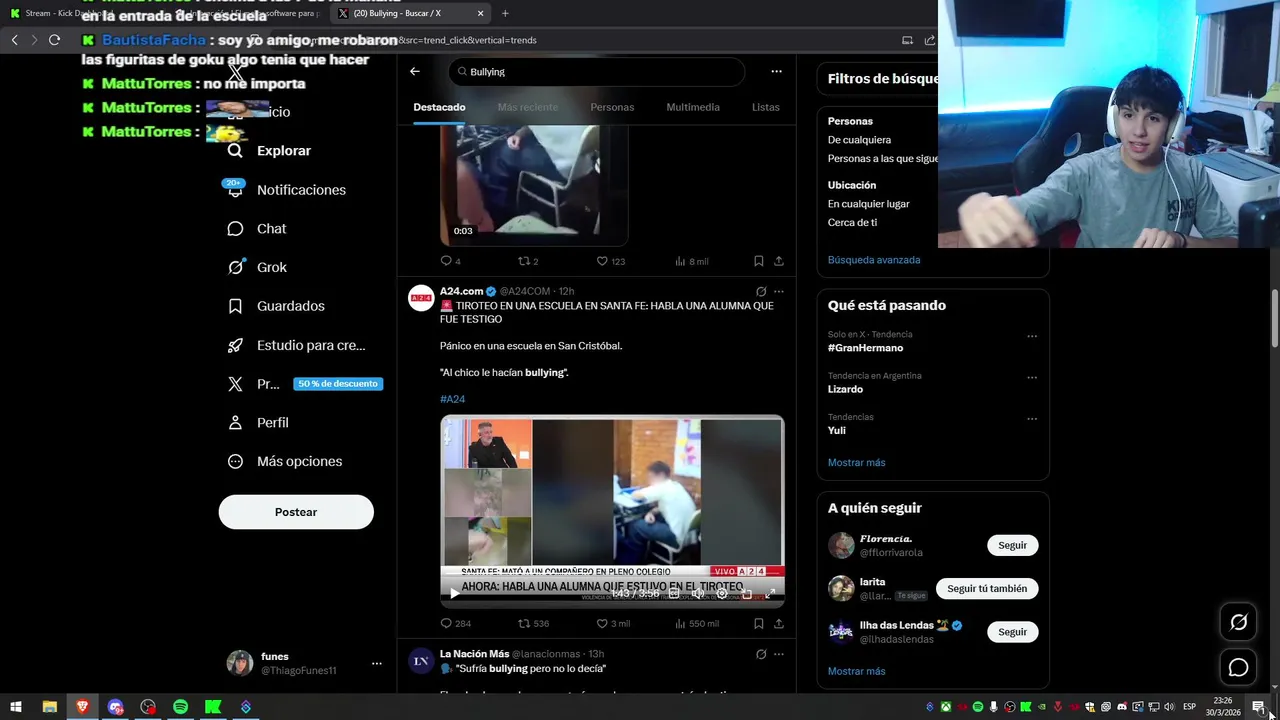Open Premium with 50% de descuento badge
Viewport: 1280px width, 720px height.
[304, 384]
